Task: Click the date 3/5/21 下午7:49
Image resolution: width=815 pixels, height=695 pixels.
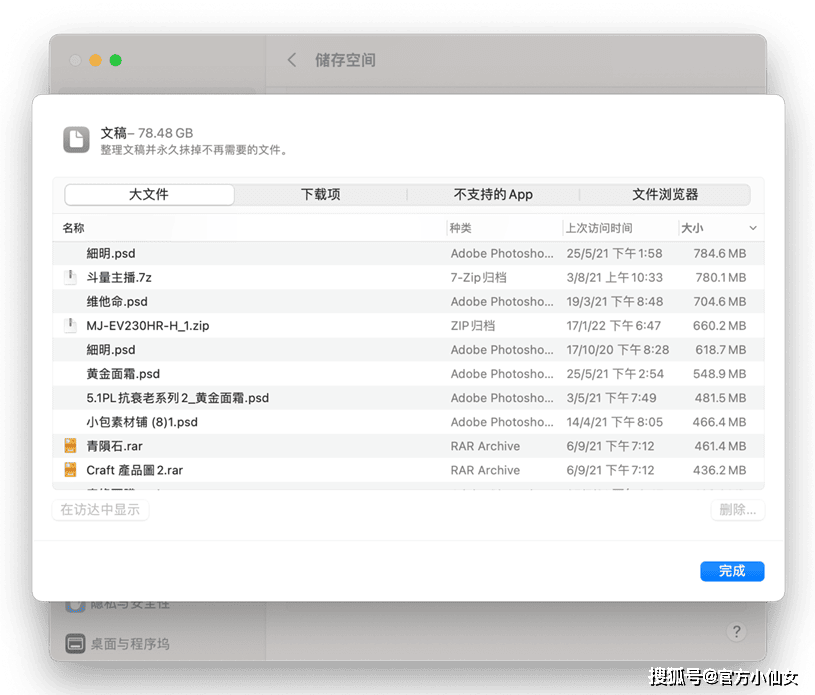Action: coord(611,398)
